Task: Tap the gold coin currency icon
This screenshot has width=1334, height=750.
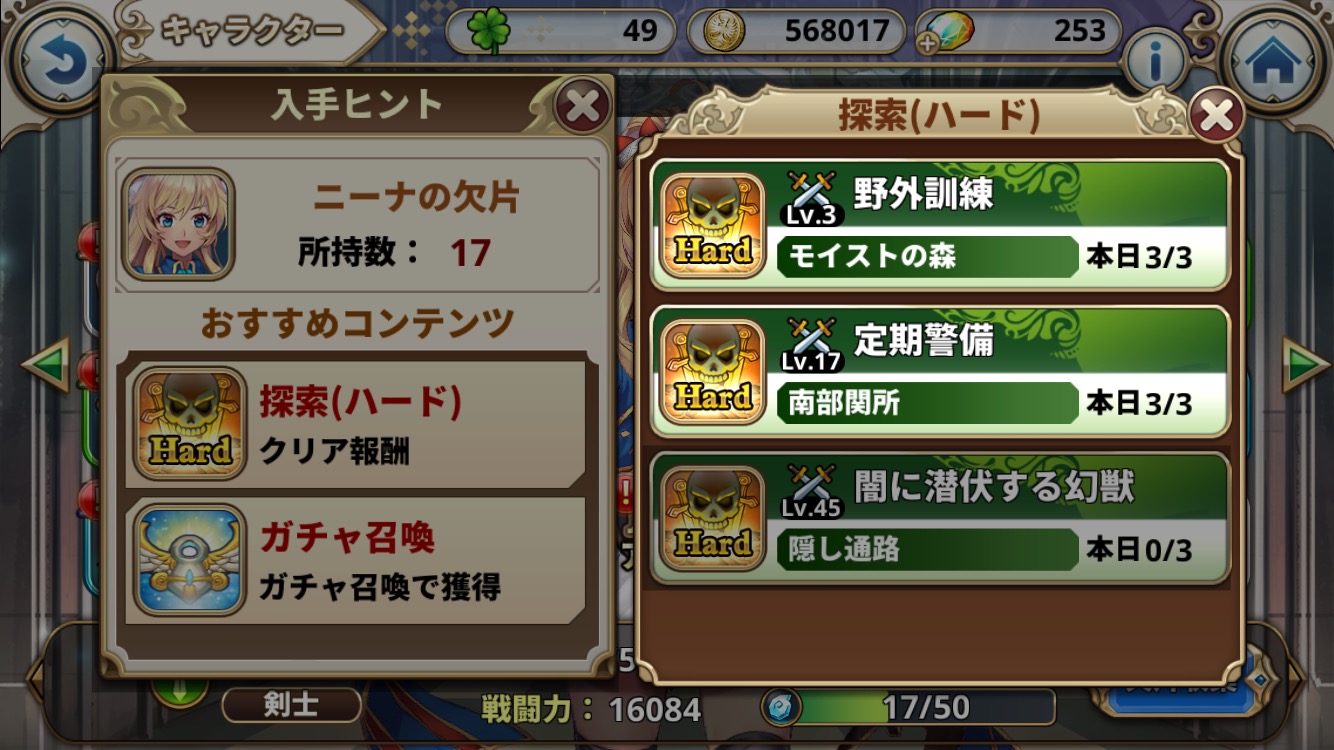Action: [724, 30]
